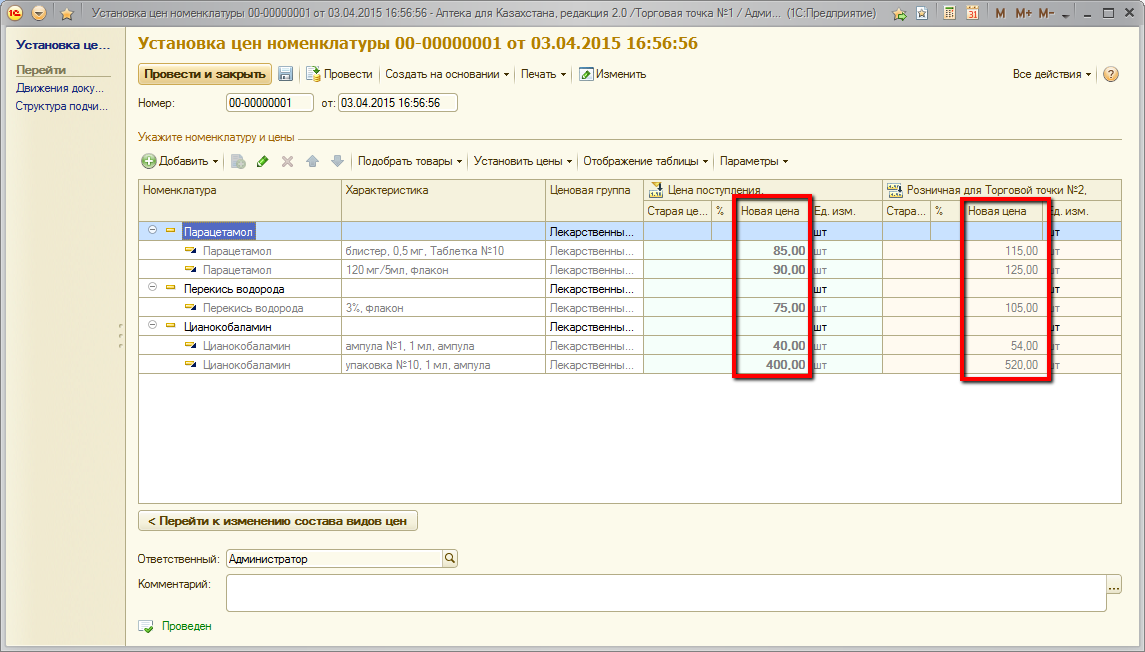This screenshot has width=1145, height=652.
Task: Click the save (floppy disk) icon
Action: tap(285, 74)
